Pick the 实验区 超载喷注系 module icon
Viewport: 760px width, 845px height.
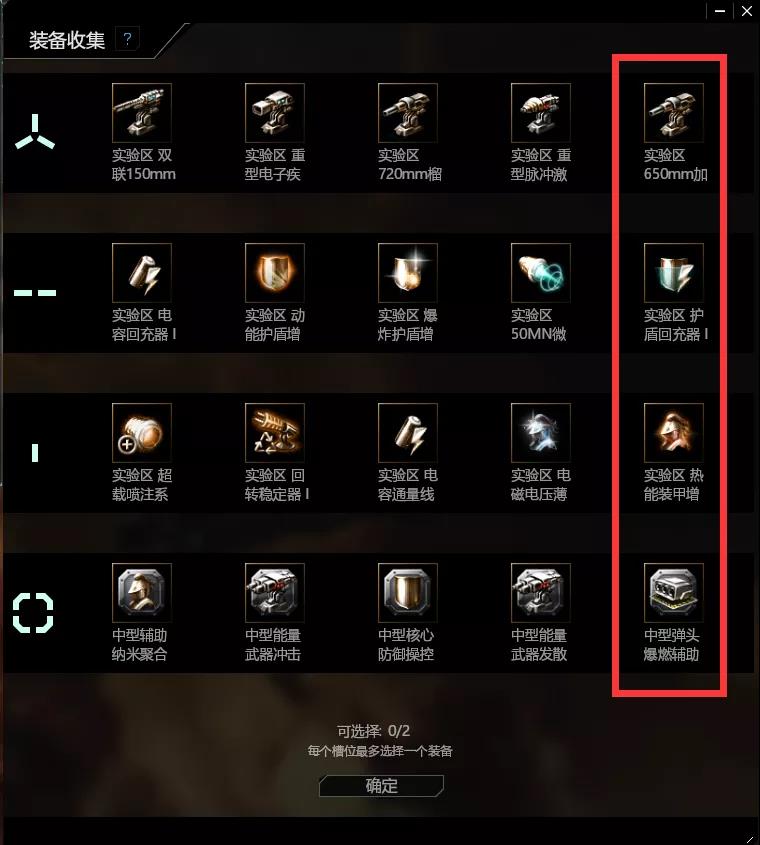[142, 433]
